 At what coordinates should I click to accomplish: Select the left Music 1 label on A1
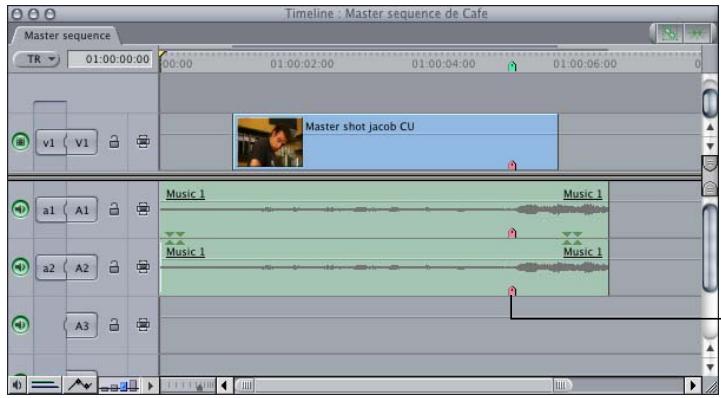point(185,194)
